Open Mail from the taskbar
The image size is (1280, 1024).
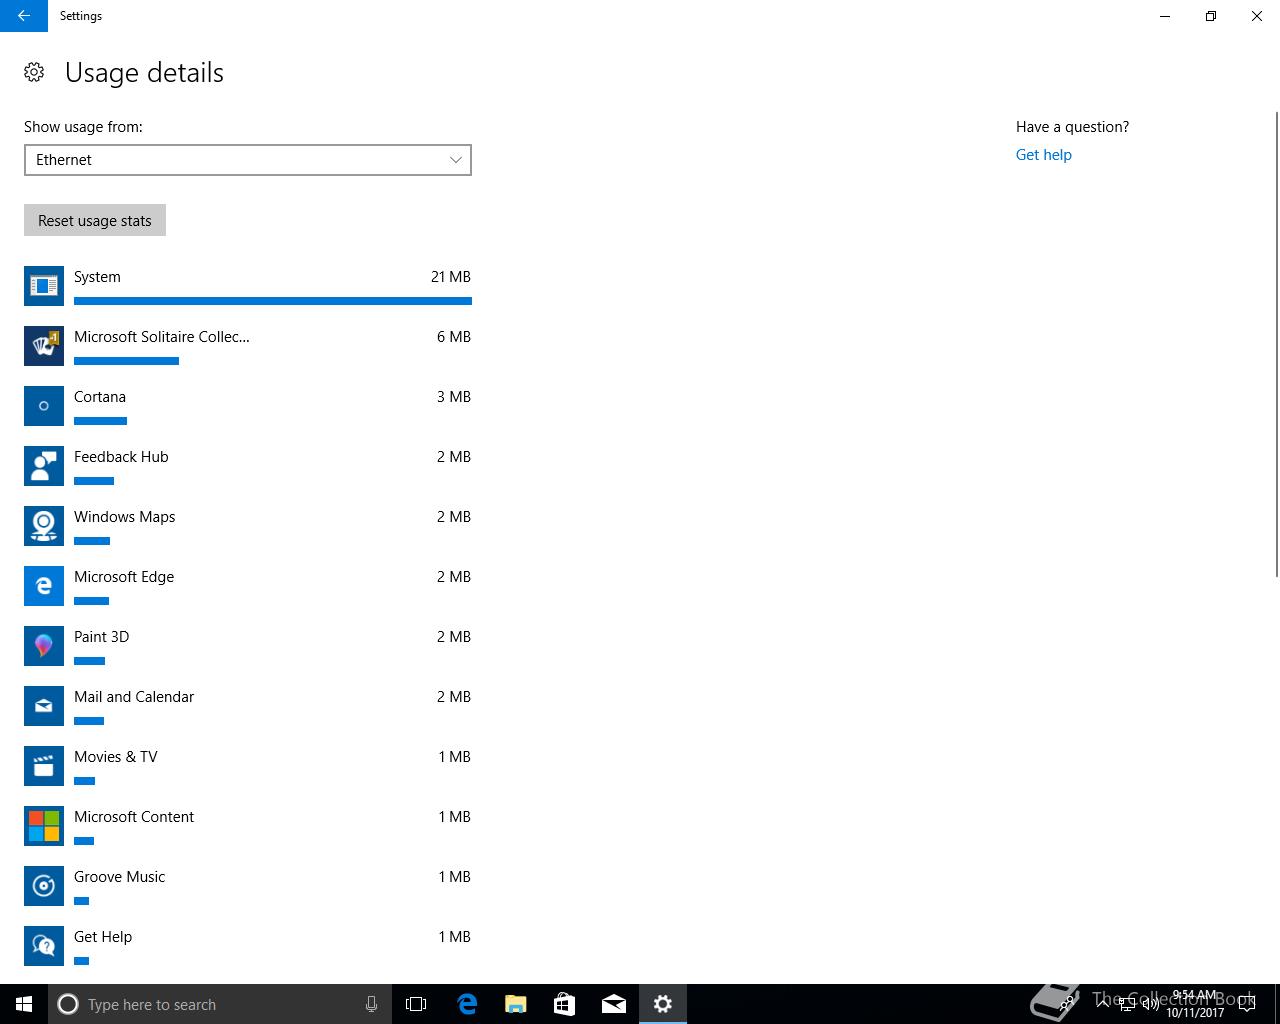coord(613,1004)
